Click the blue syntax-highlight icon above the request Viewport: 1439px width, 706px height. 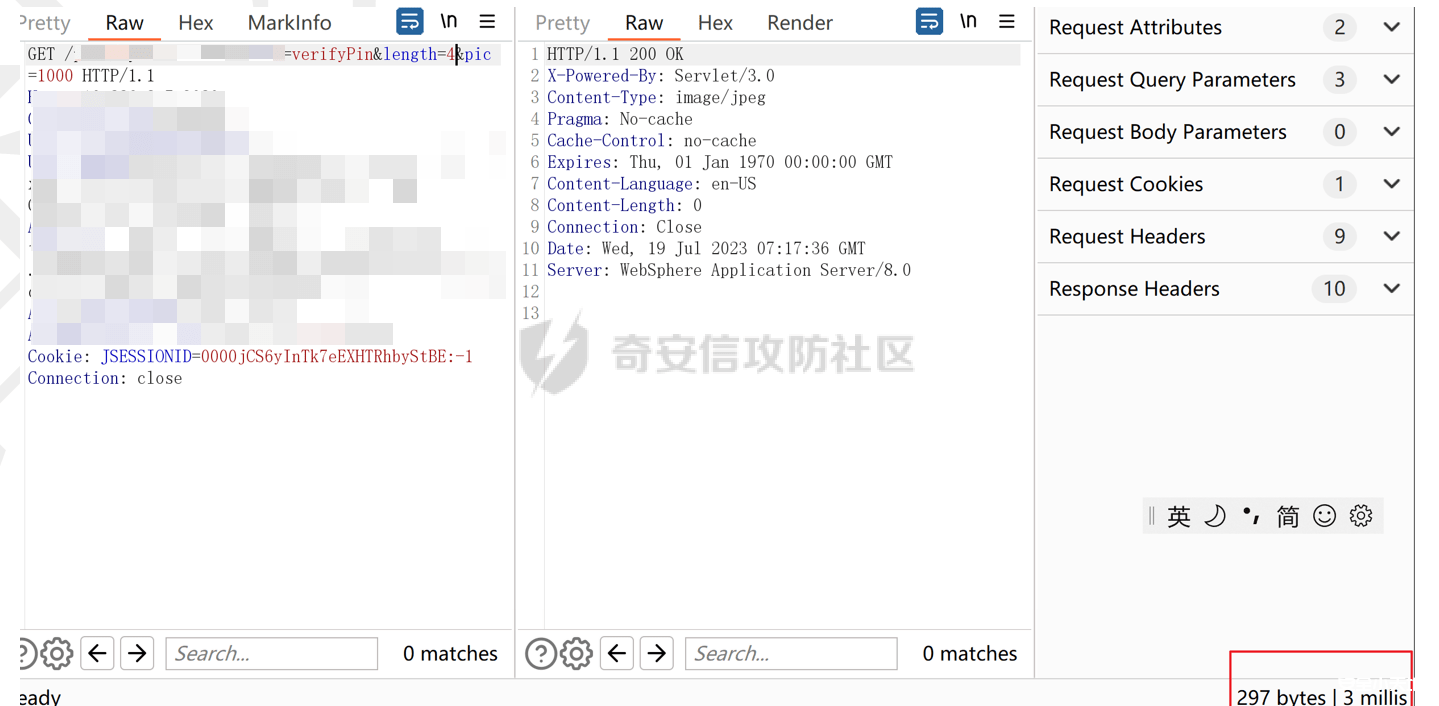(x=409, y=20)
